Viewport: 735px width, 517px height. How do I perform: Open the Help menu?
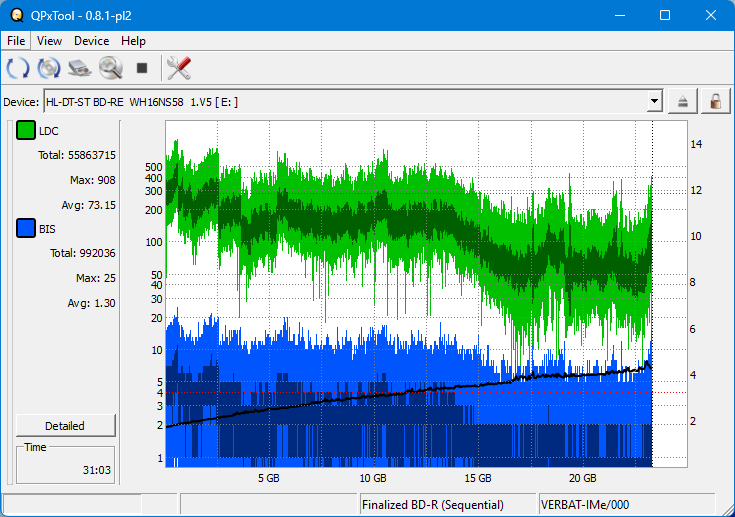pos(133,41)
